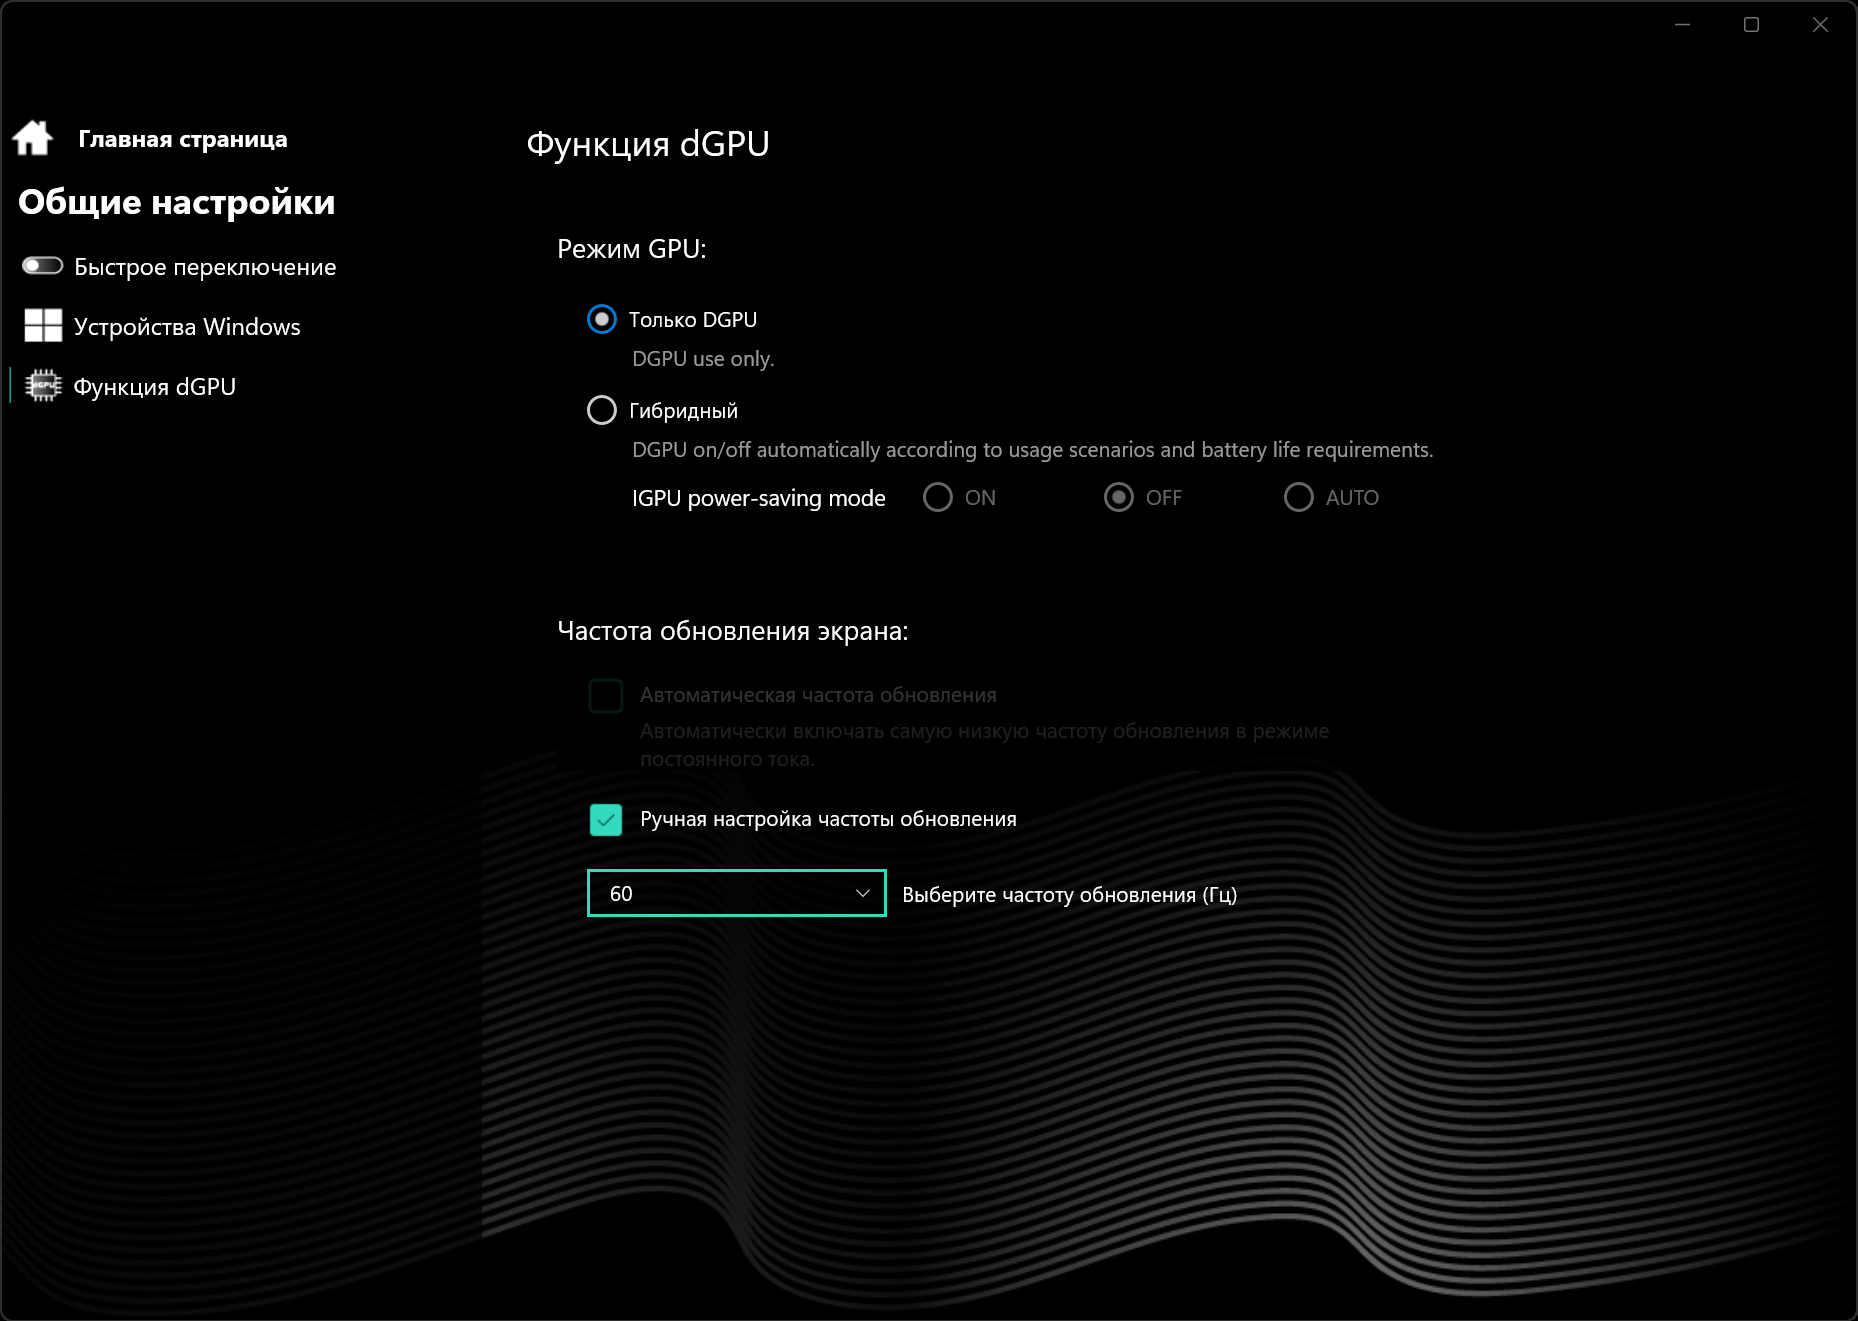1858x1321 pixels.
Task: Click the dropdown chevron arrow next to 60
Action: (x=863, y=893)
